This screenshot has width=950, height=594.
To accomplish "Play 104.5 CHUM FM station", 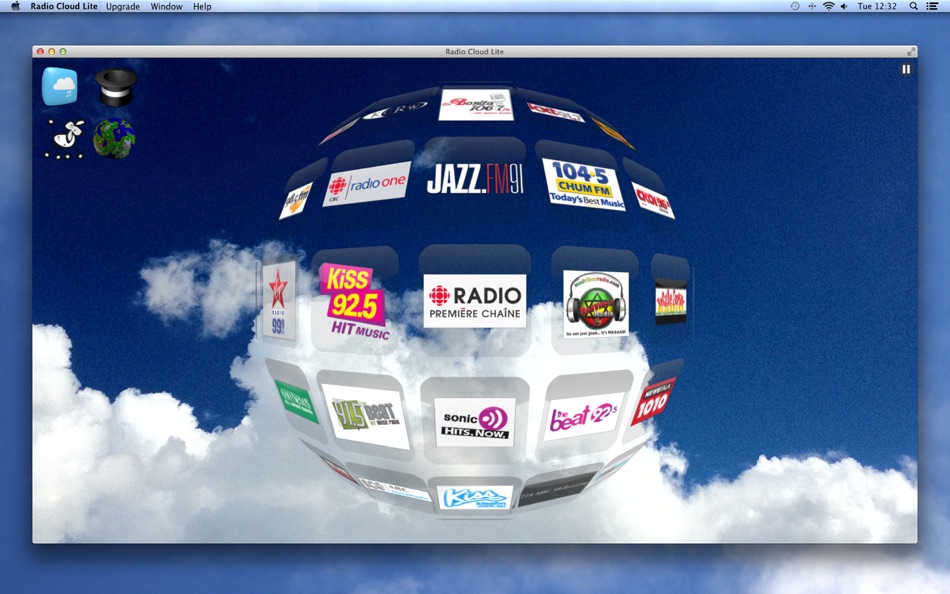I will click(584, 184).
